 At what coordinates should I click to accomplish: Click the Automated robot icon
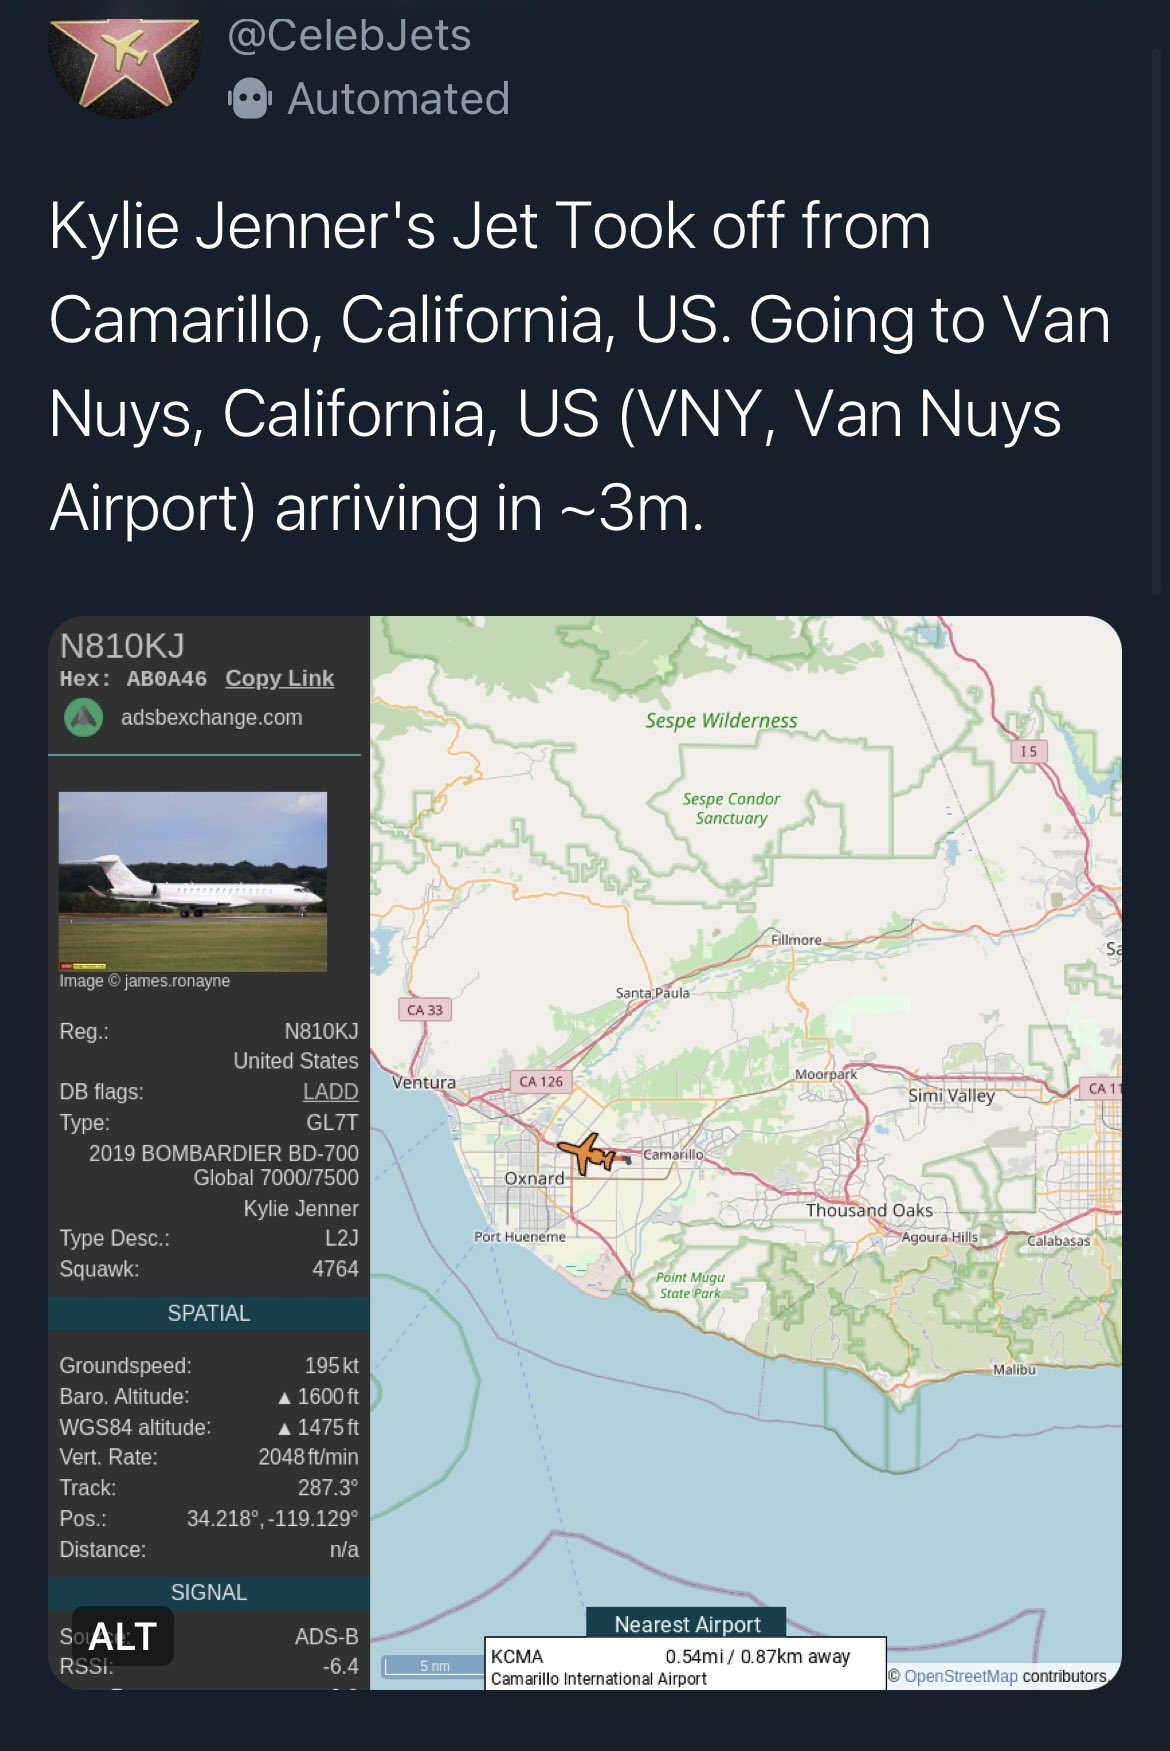[x=249, y=99]
